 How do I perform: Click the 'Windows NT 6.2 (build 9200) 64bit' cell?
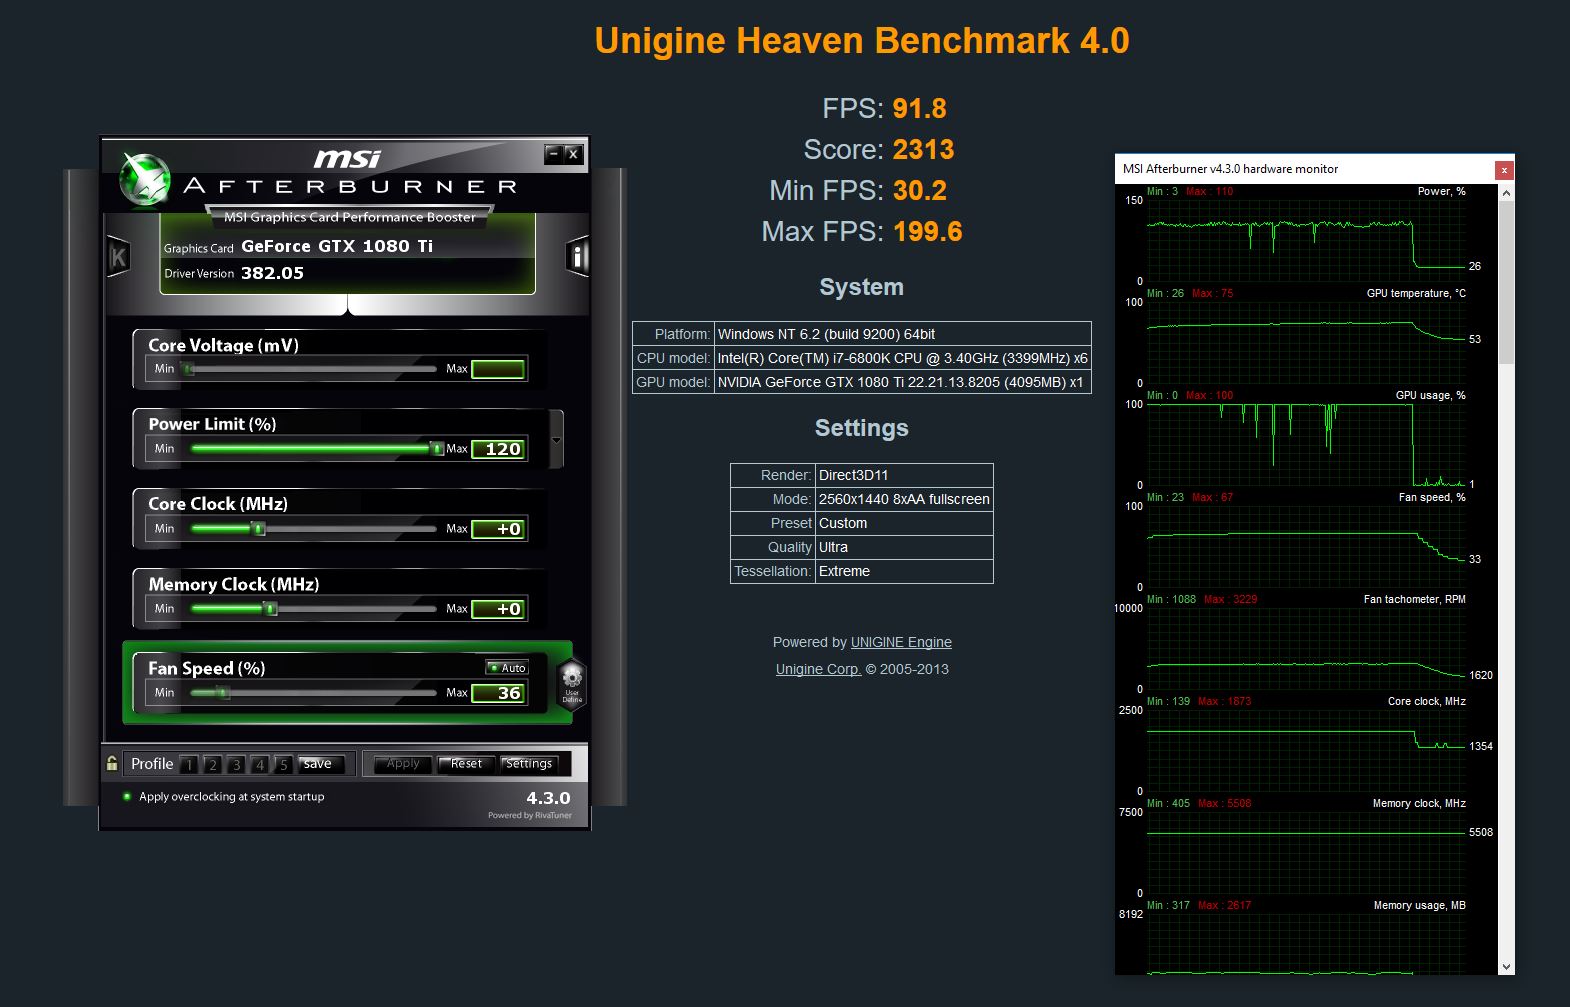[902, 334]
